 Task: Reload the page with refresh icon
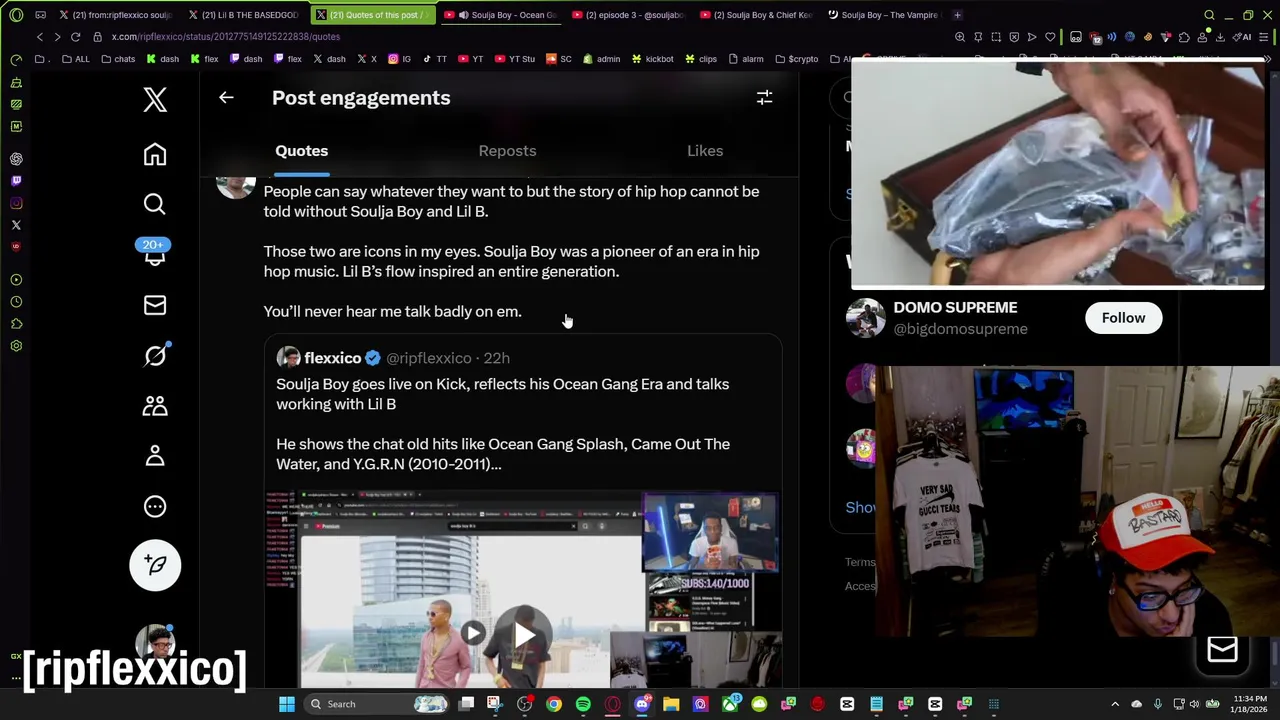coord(75,37)
